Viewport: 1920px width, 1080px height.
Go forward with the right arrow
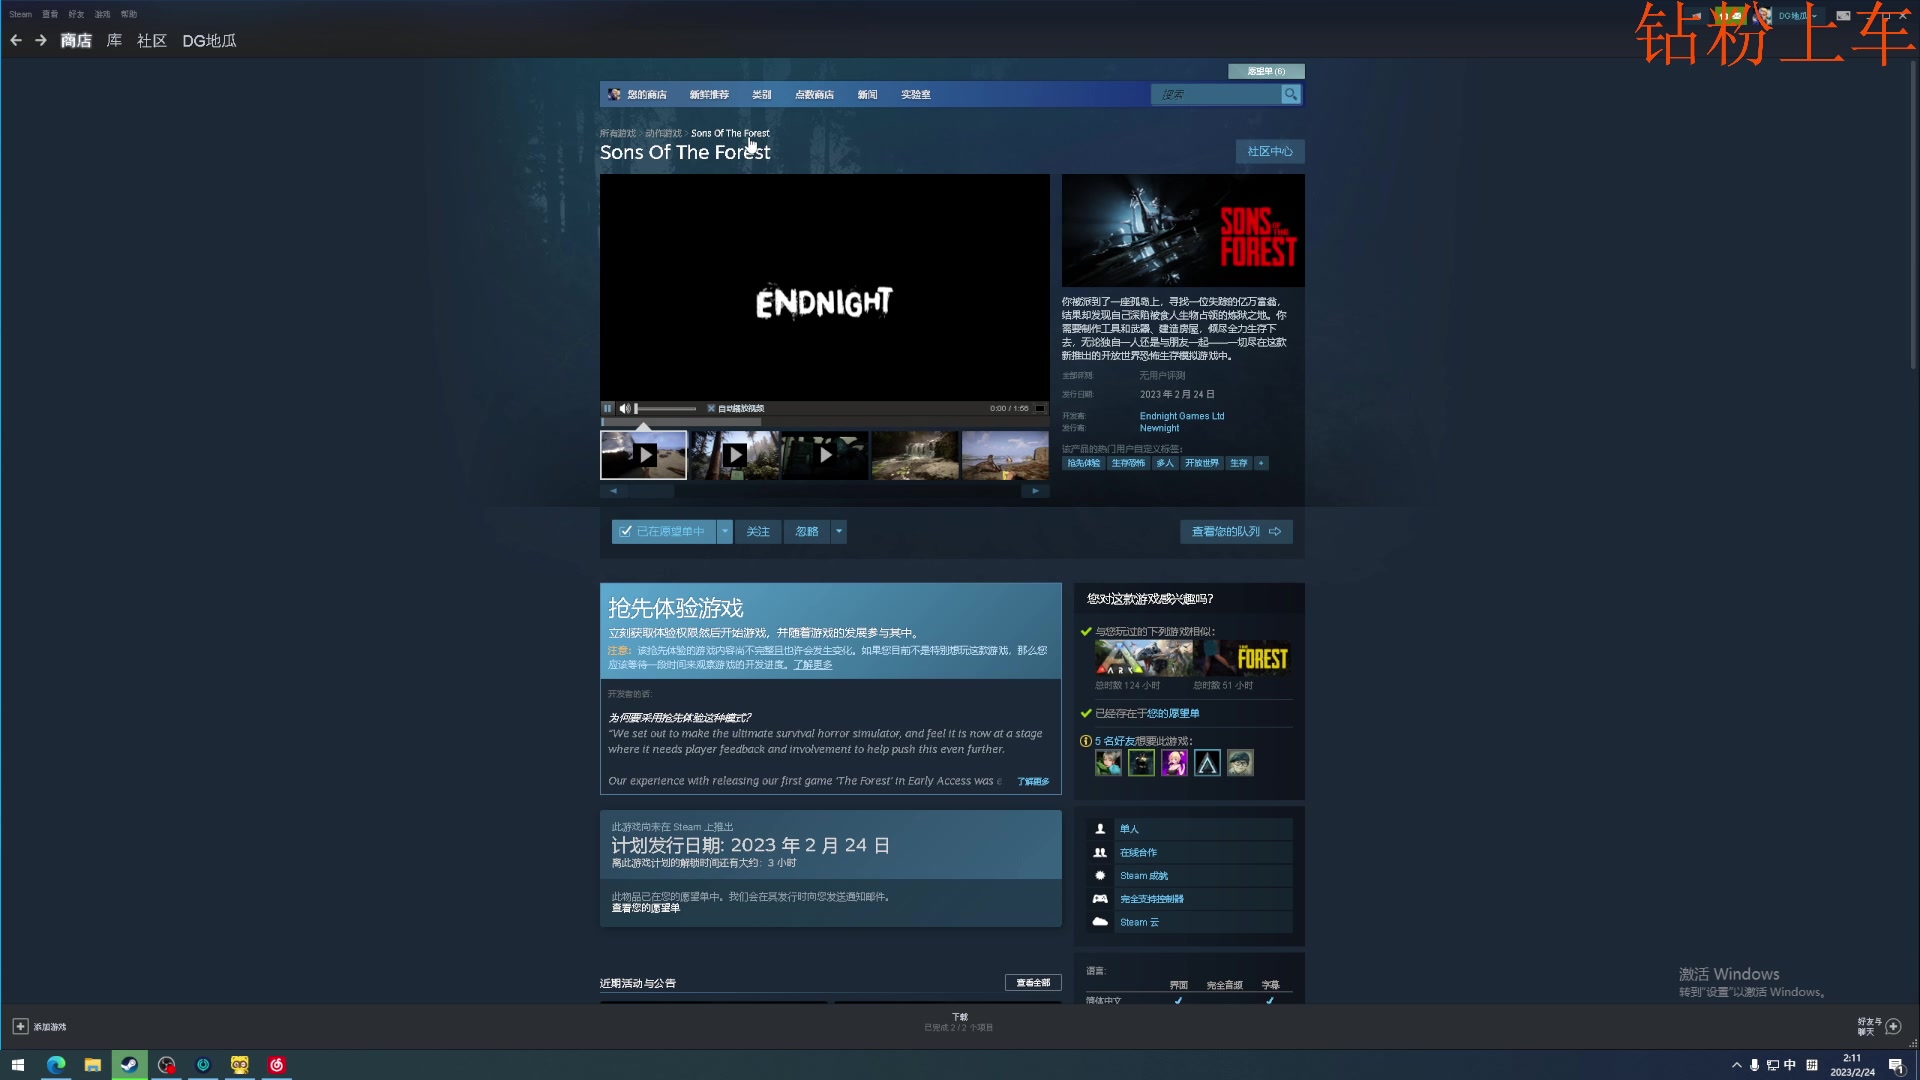point(41,41)
